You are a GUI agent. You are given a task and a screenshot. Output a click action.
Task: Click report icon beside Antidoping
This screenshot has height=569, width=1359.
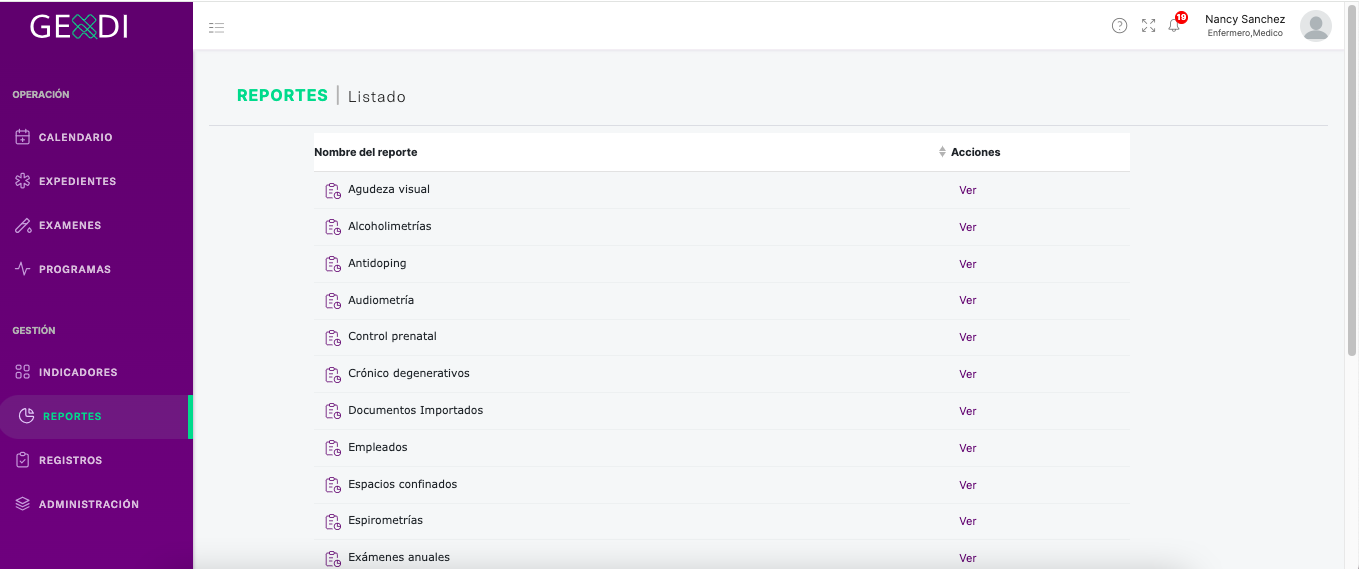(333, 264)
